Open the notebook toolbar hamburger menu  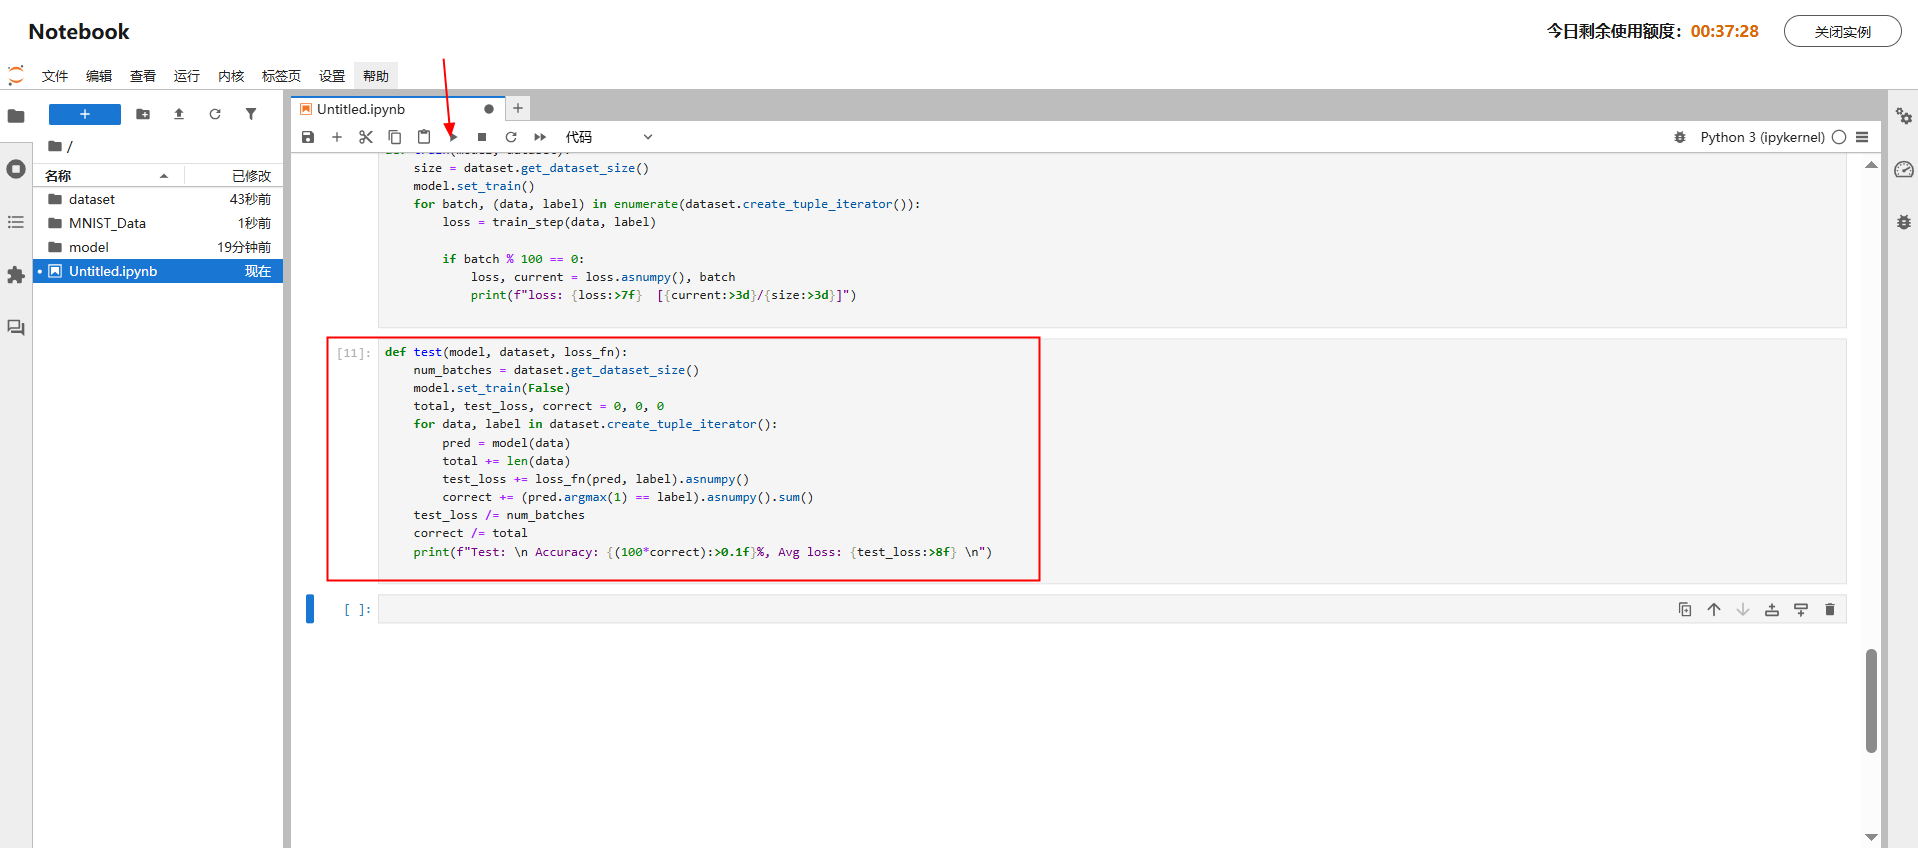coord(1862,137)
